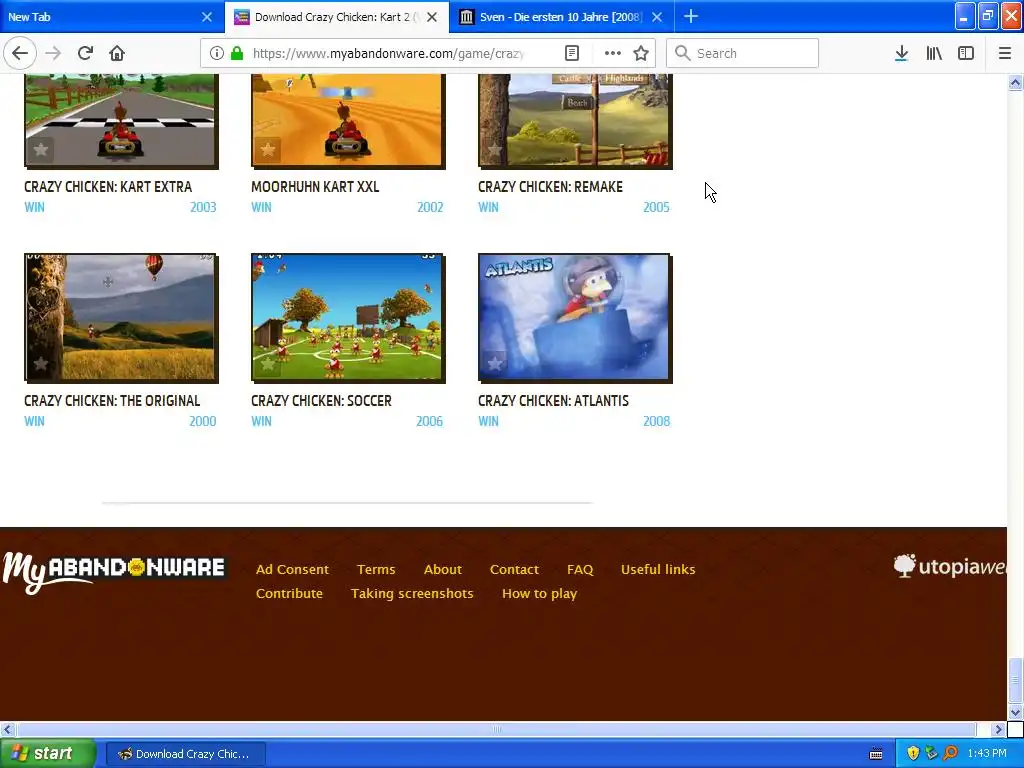
Task: Click the Ad Consent footer link
Action: pos(292,569)
